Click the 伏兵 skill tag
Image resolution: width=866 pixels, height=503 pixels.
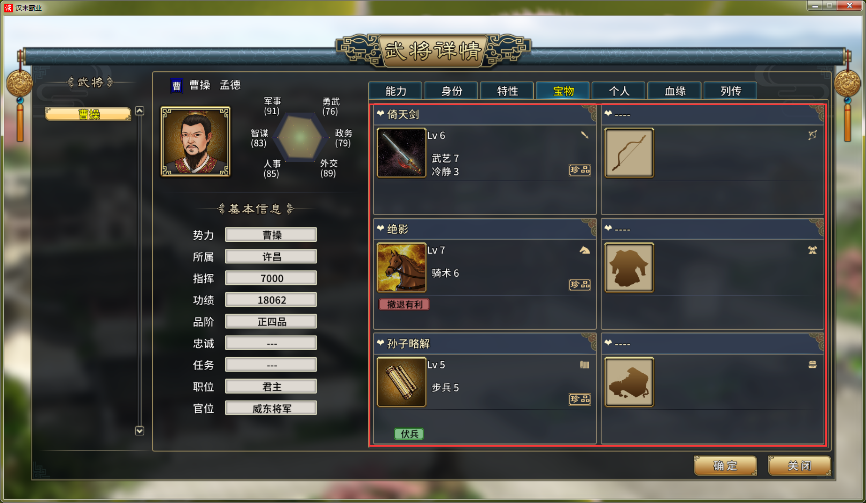tap(409, 434)
